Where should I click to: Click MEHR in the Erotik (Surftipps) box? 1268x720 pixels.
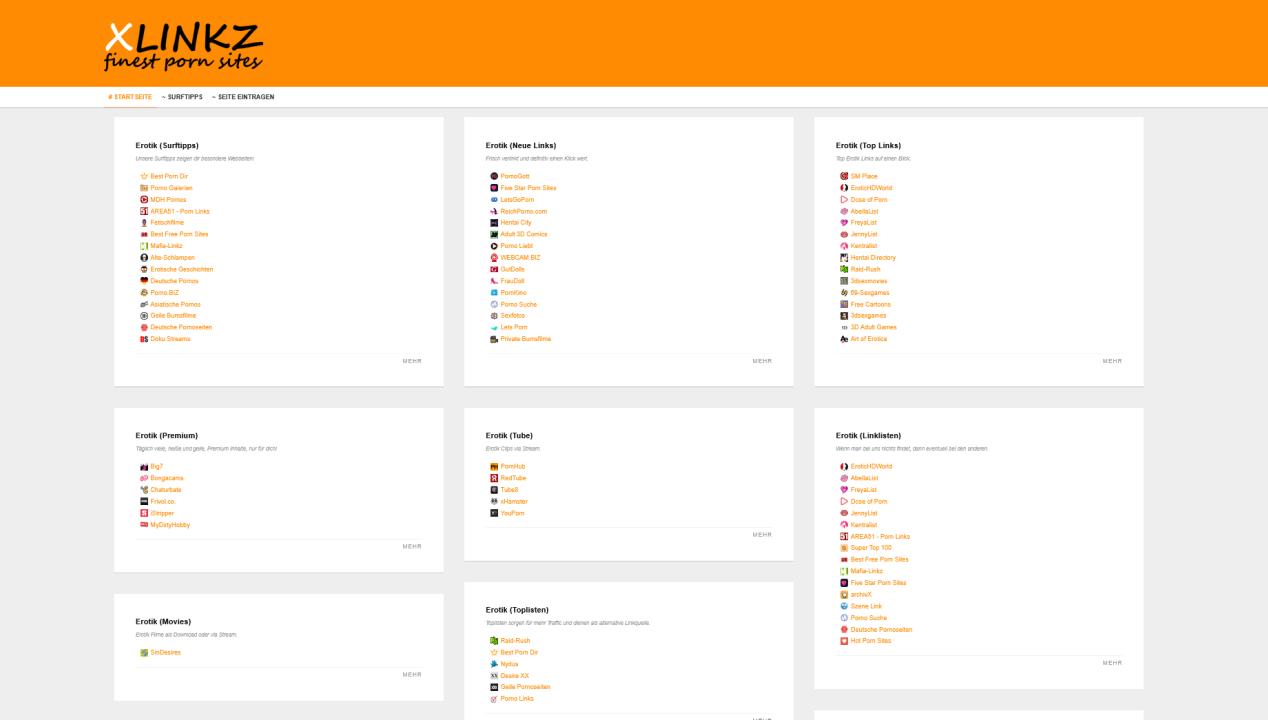click(x=412, y=361)
